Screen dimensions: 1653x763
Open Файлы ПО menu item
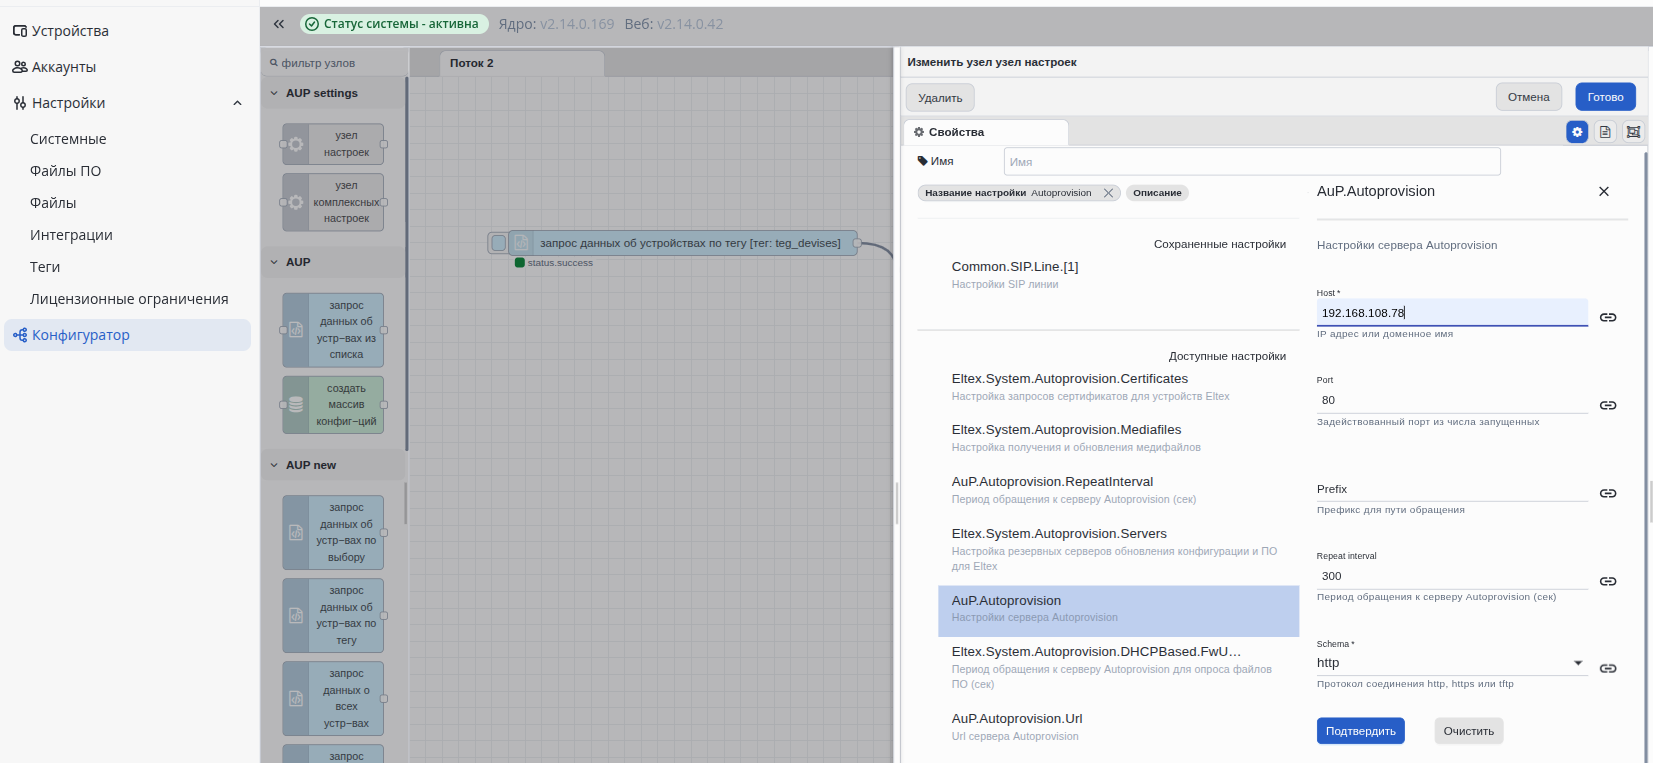click(x=65, y=171)
